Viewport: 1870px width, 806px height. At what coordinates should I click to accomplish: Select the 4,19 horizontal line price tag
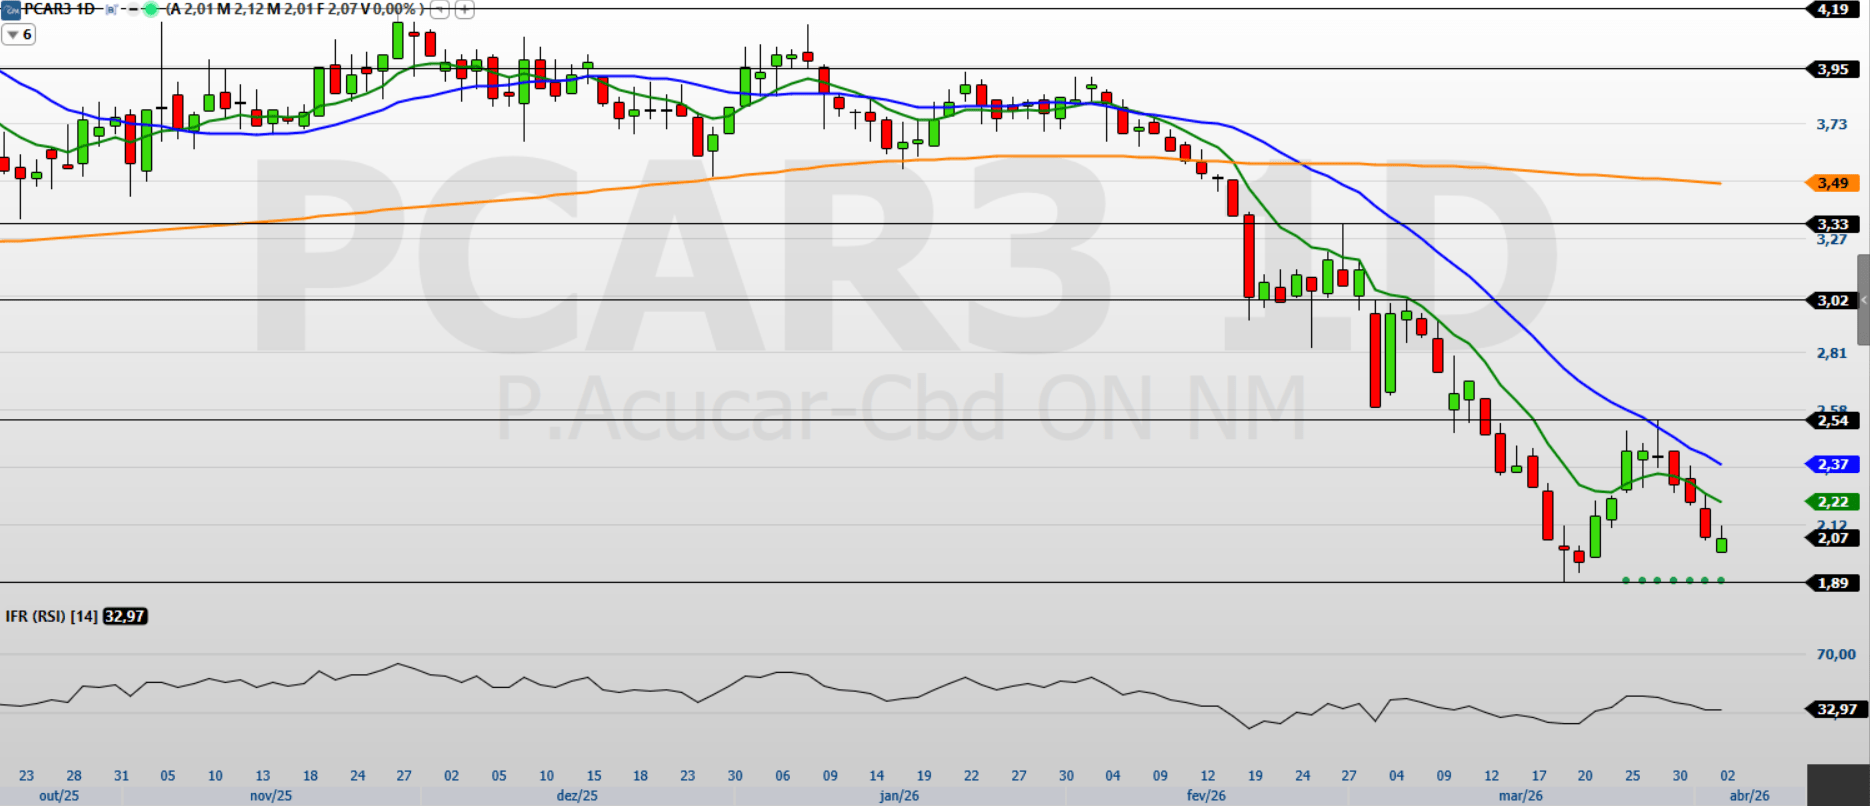point(1832,9)
